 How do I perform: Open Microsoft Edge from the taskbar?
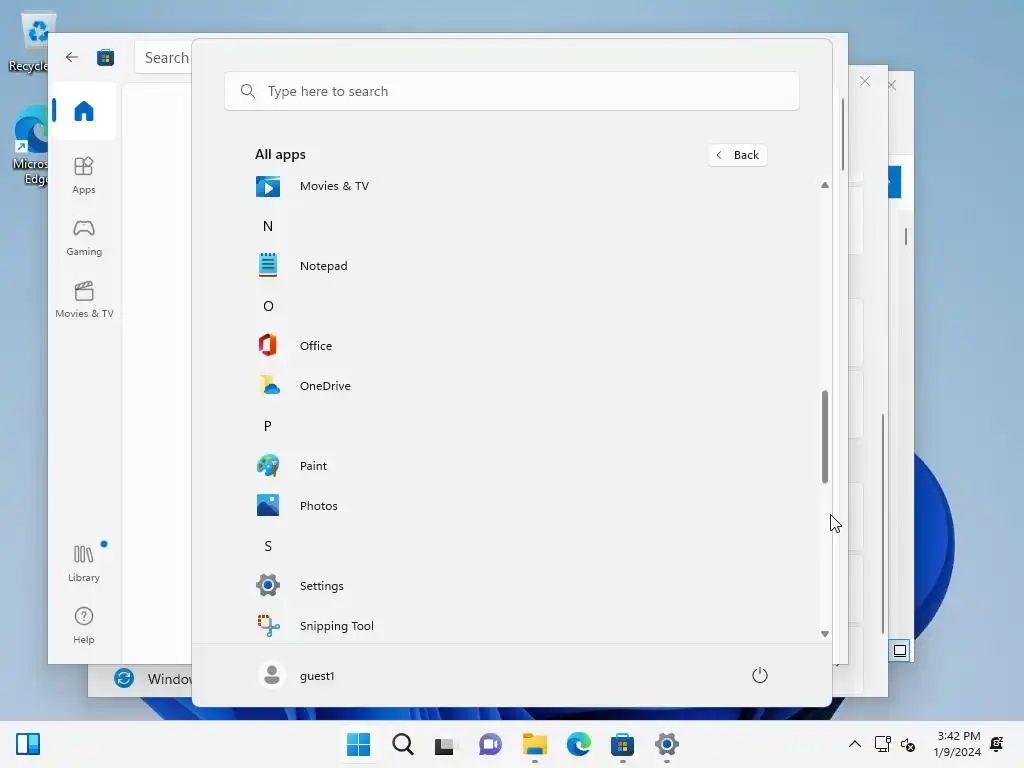pyautogui.click(x=578, y=744)
